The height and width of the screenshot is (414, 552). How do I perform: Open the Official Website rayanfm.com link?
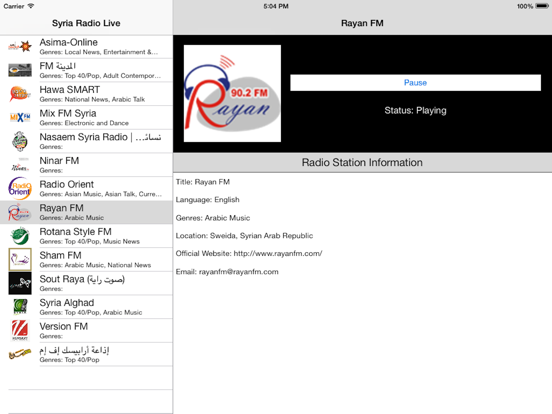pyautogui.click(x=278, y=253)
